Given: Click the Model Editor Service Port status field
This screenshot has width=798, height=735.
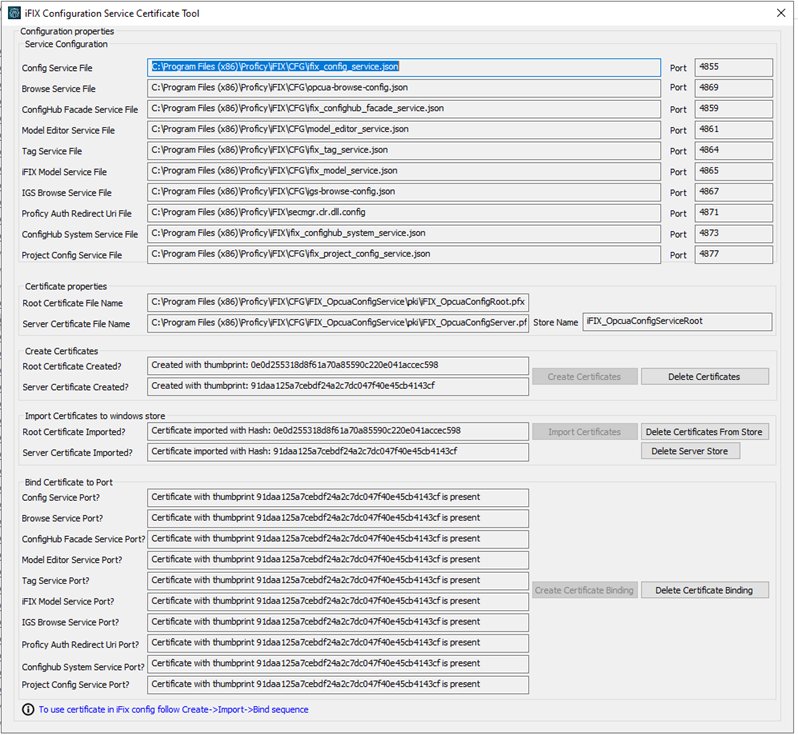Looking at the screenshot, I should coord(338,560).
